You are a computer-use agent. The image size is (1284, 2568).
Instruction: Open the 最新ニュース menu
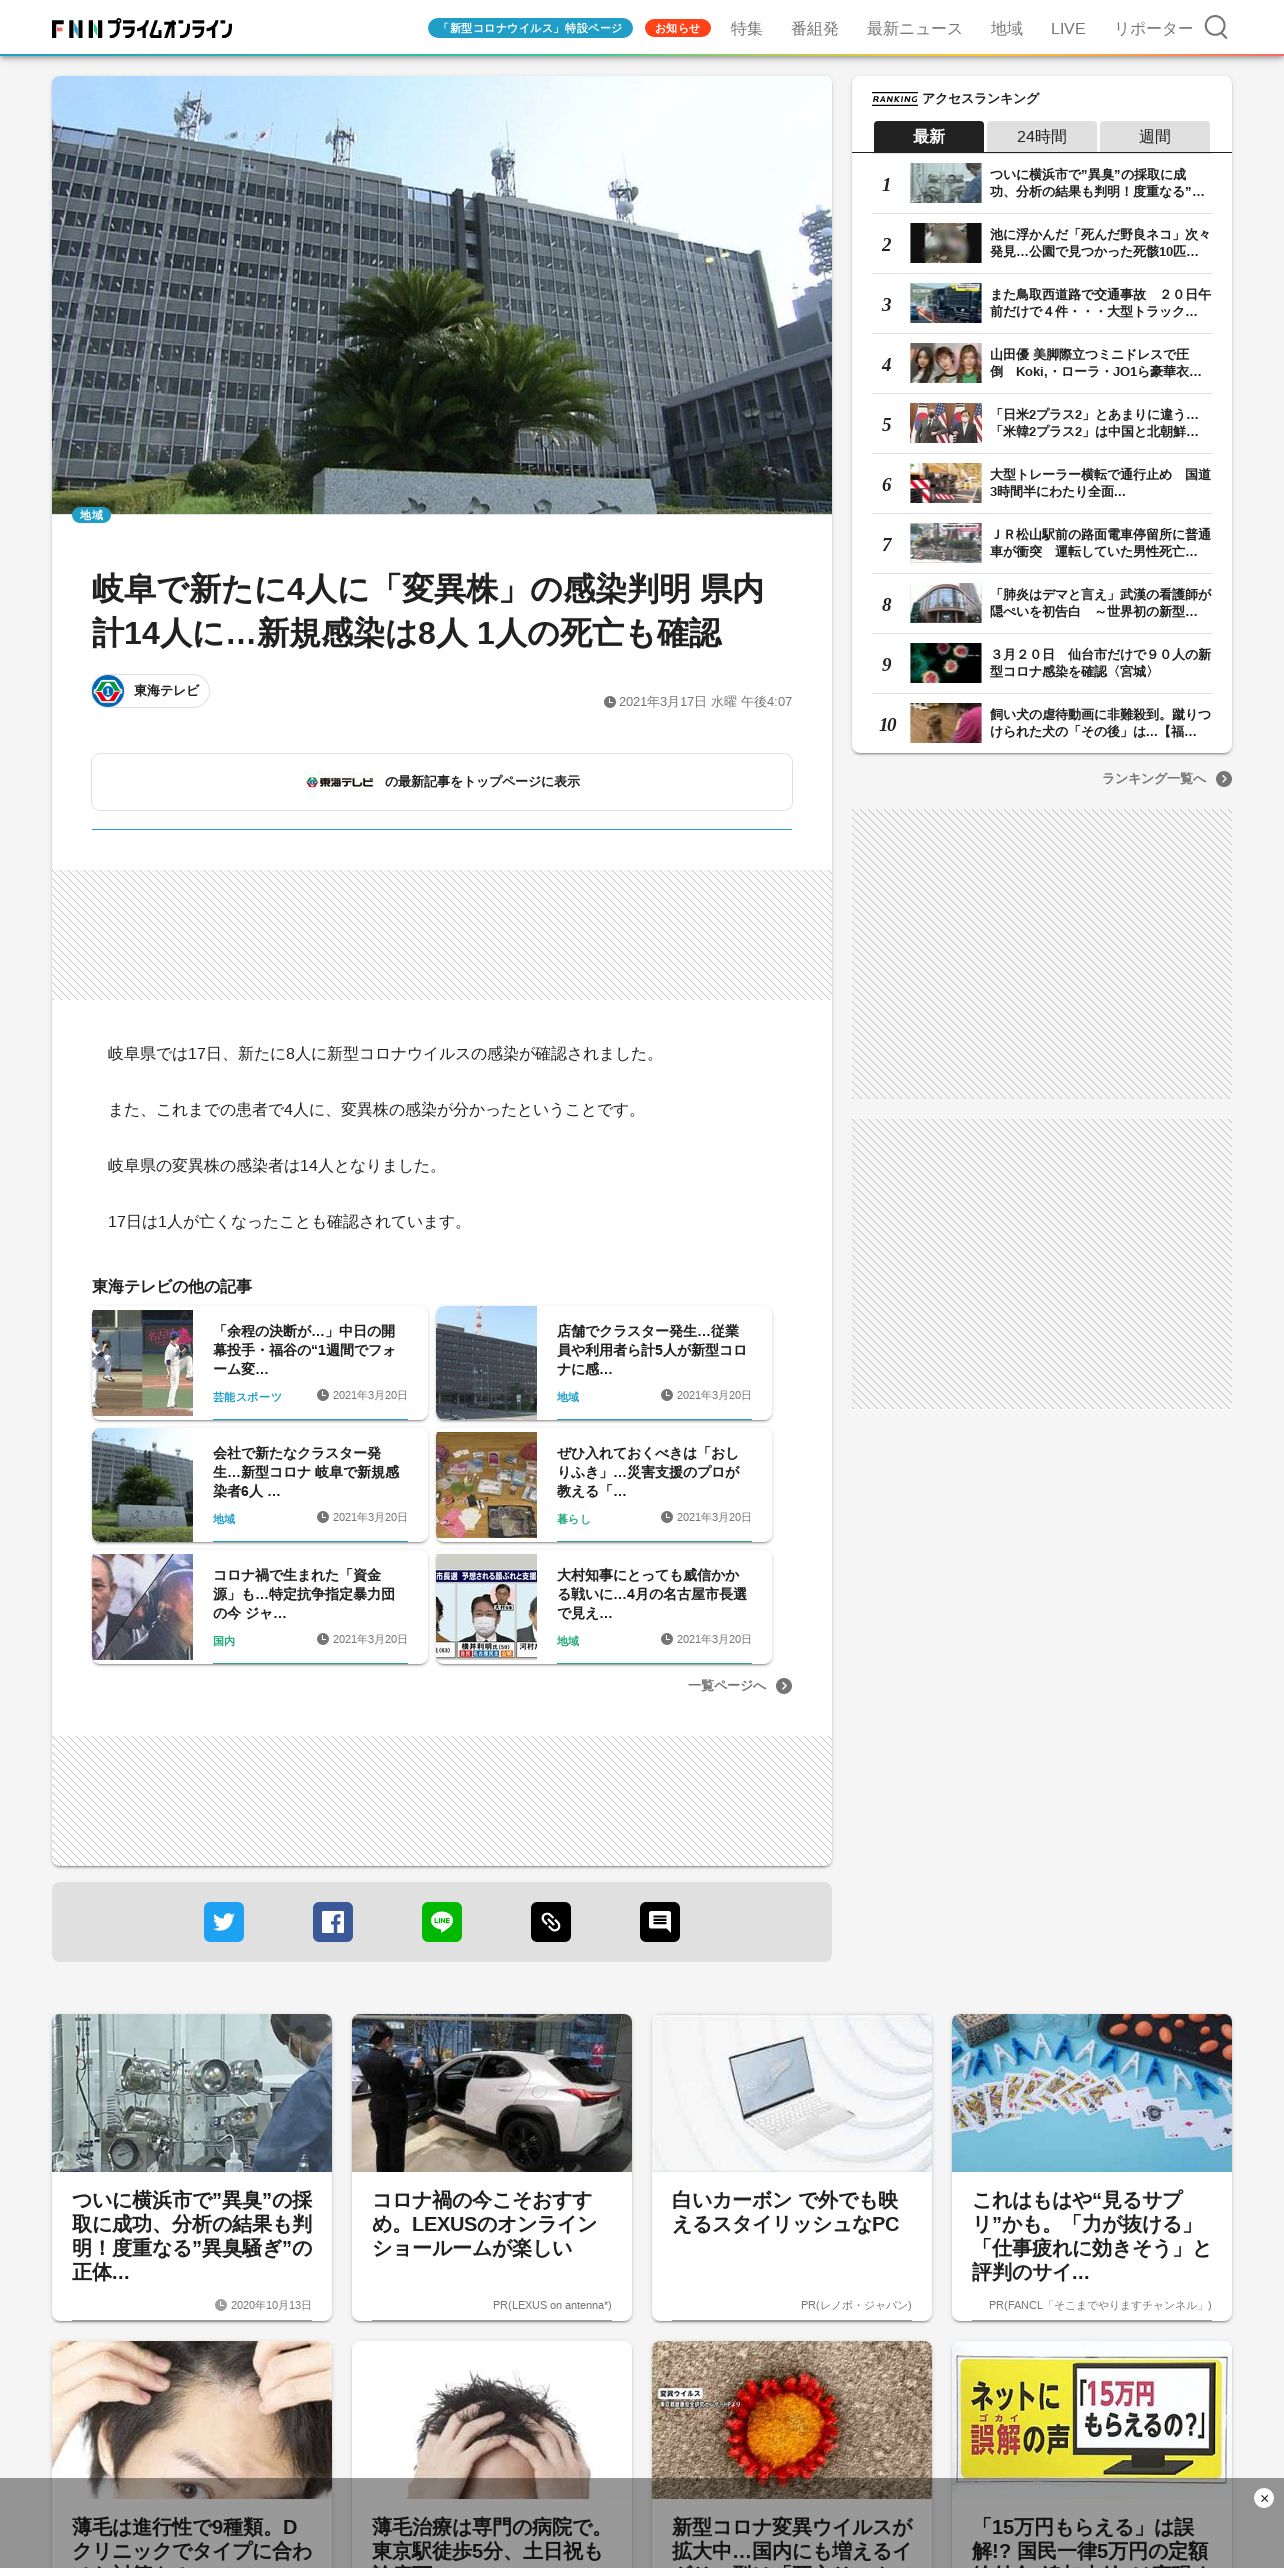click(914, 29)
